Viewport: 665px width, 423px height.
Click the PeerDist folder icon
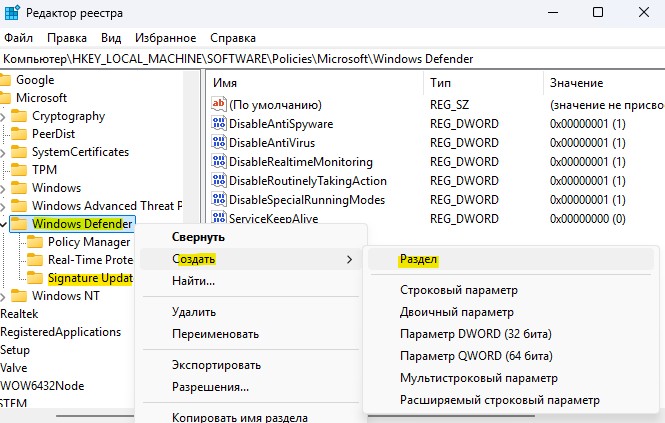pyautogui.click(x=19, y=134)
